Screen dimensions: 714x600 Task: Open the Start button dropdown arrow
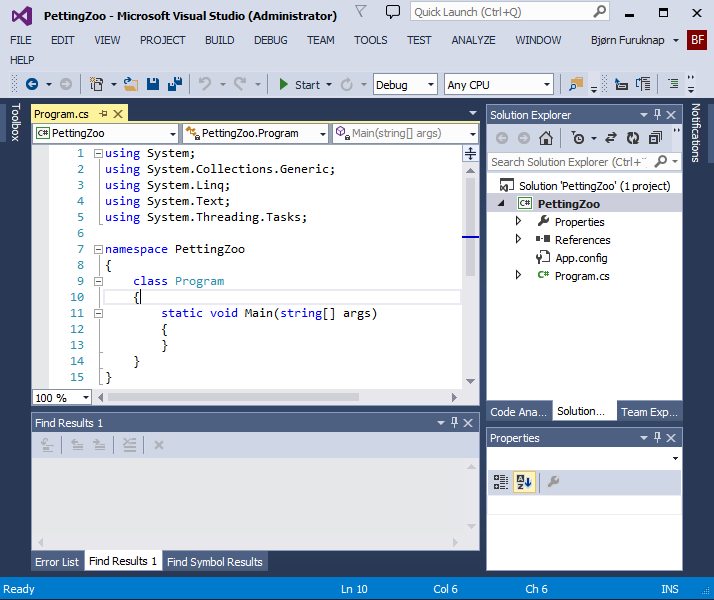(x=329, y=85)
